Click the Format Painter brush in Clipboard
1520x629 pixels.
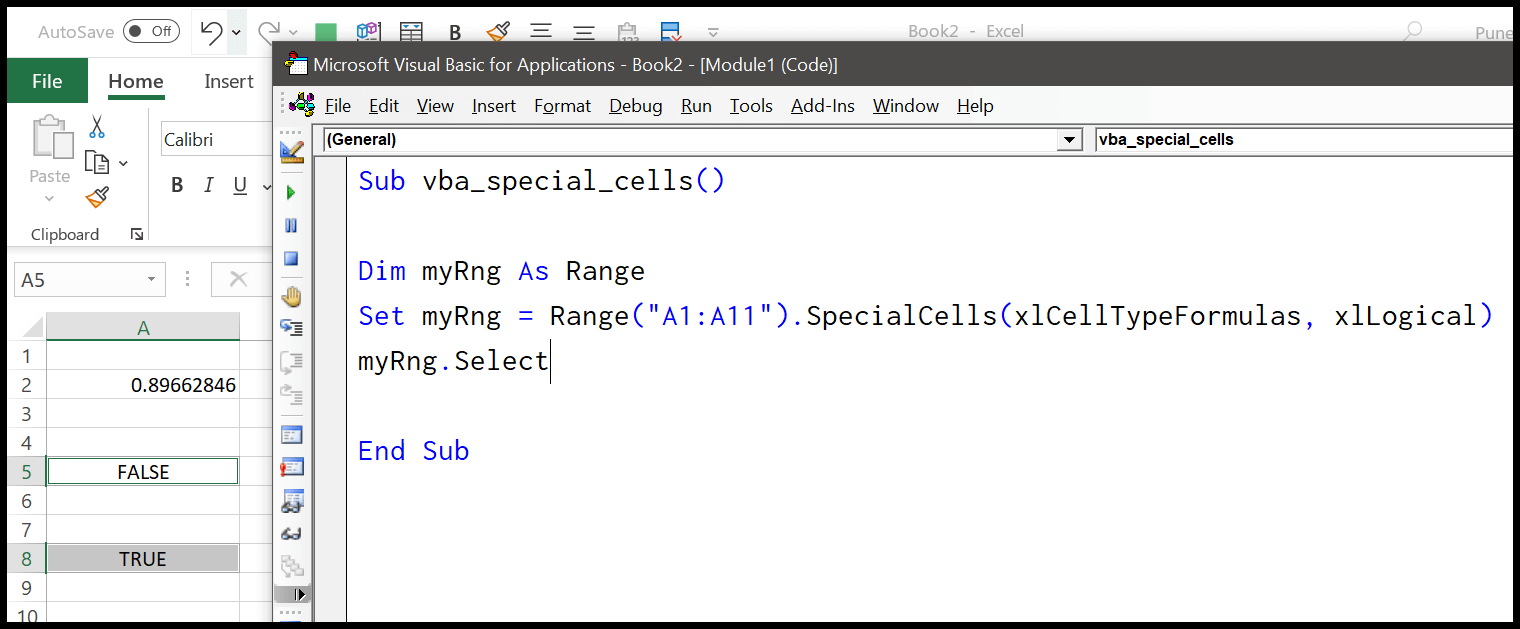pos(97,197)
